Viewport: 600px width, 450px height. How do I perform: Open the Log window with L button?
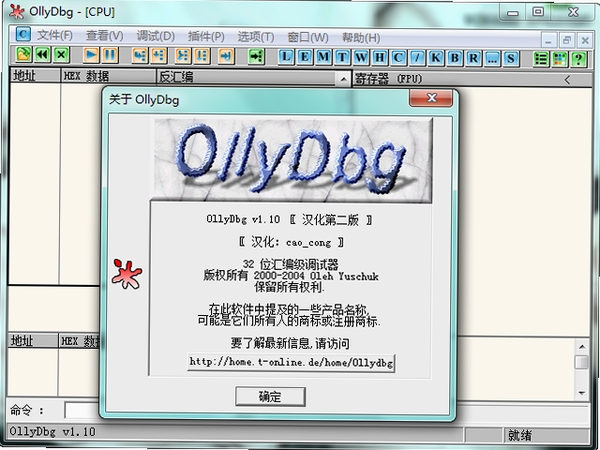click(286, 57)
